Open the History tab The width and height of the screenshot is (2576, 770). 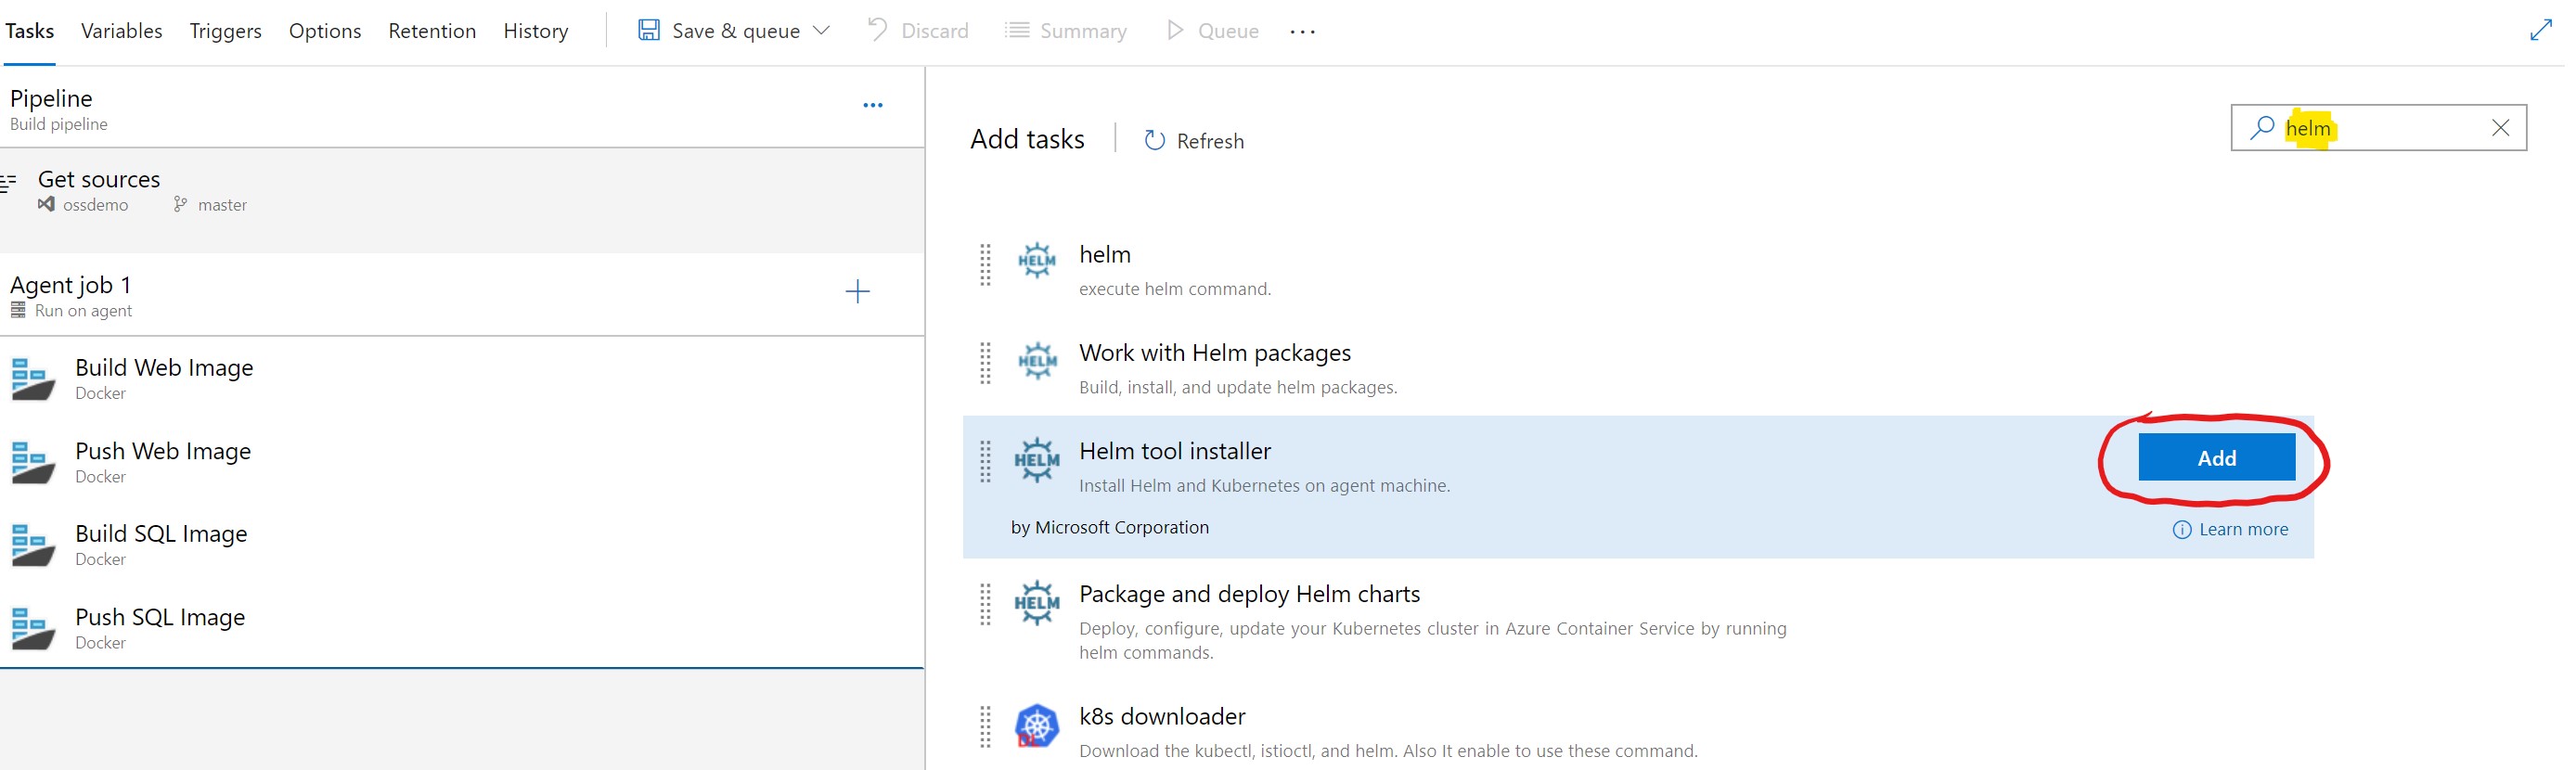point(536,31)
